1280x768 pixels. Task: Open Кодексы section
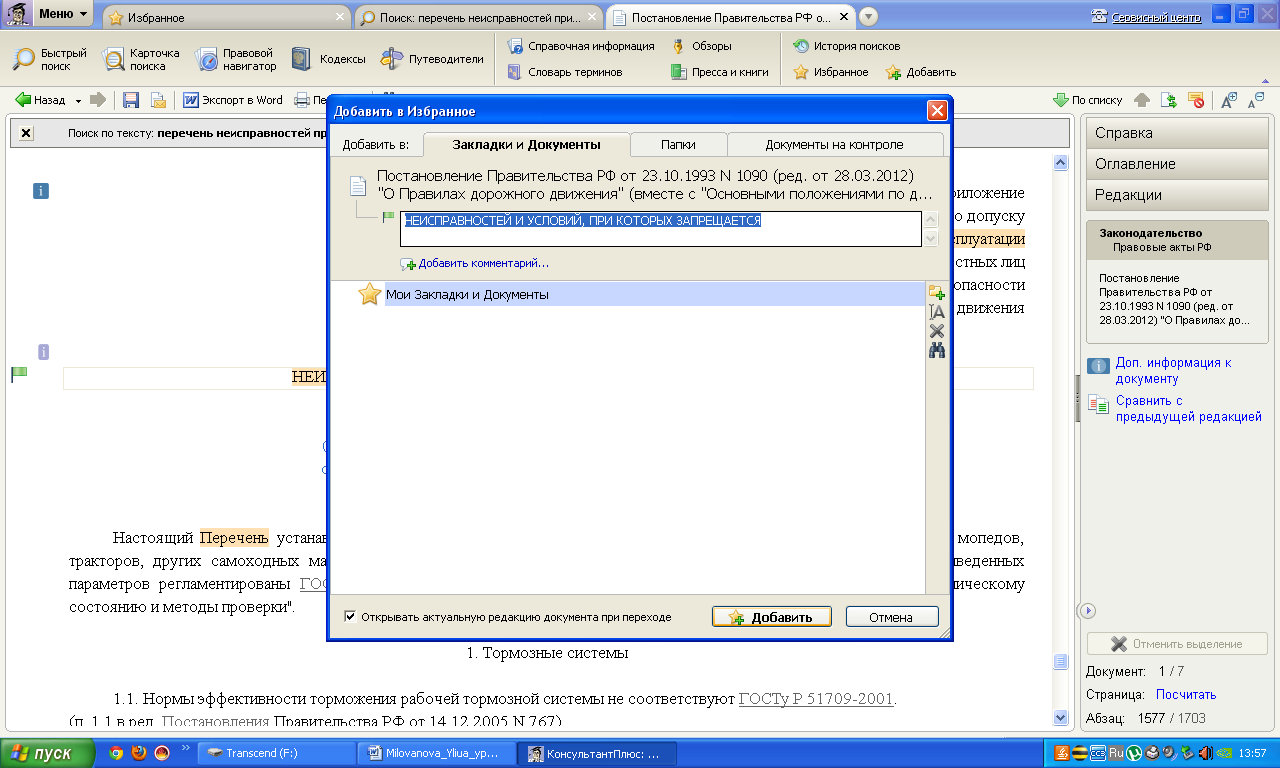click(328, 59)
